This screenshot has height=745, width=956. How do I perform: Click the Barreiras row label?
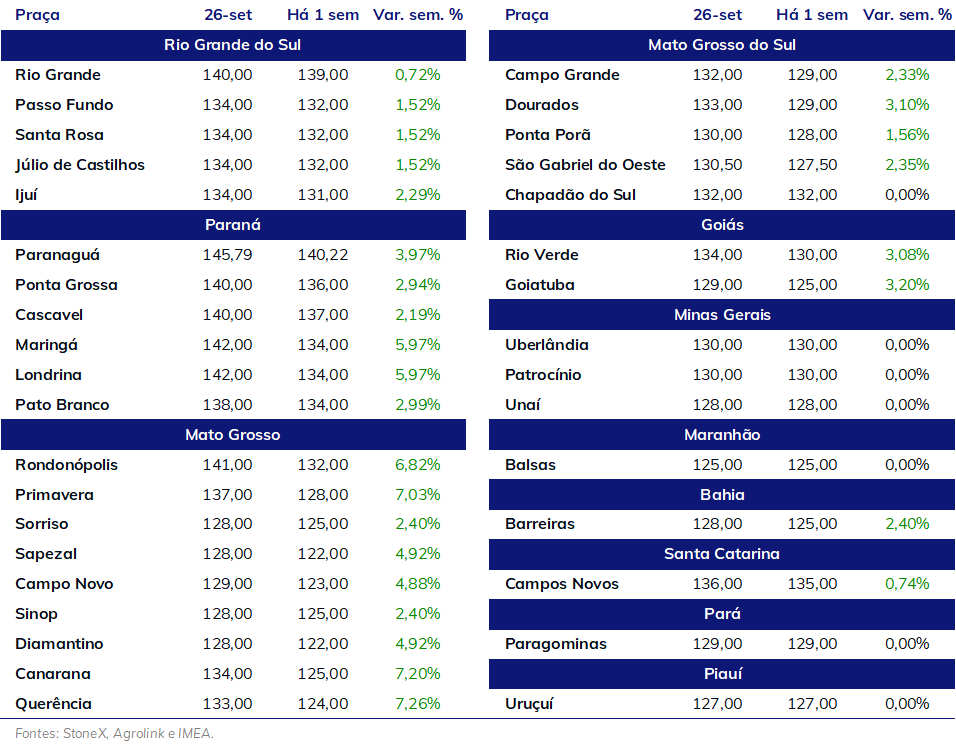pos(540,524)
